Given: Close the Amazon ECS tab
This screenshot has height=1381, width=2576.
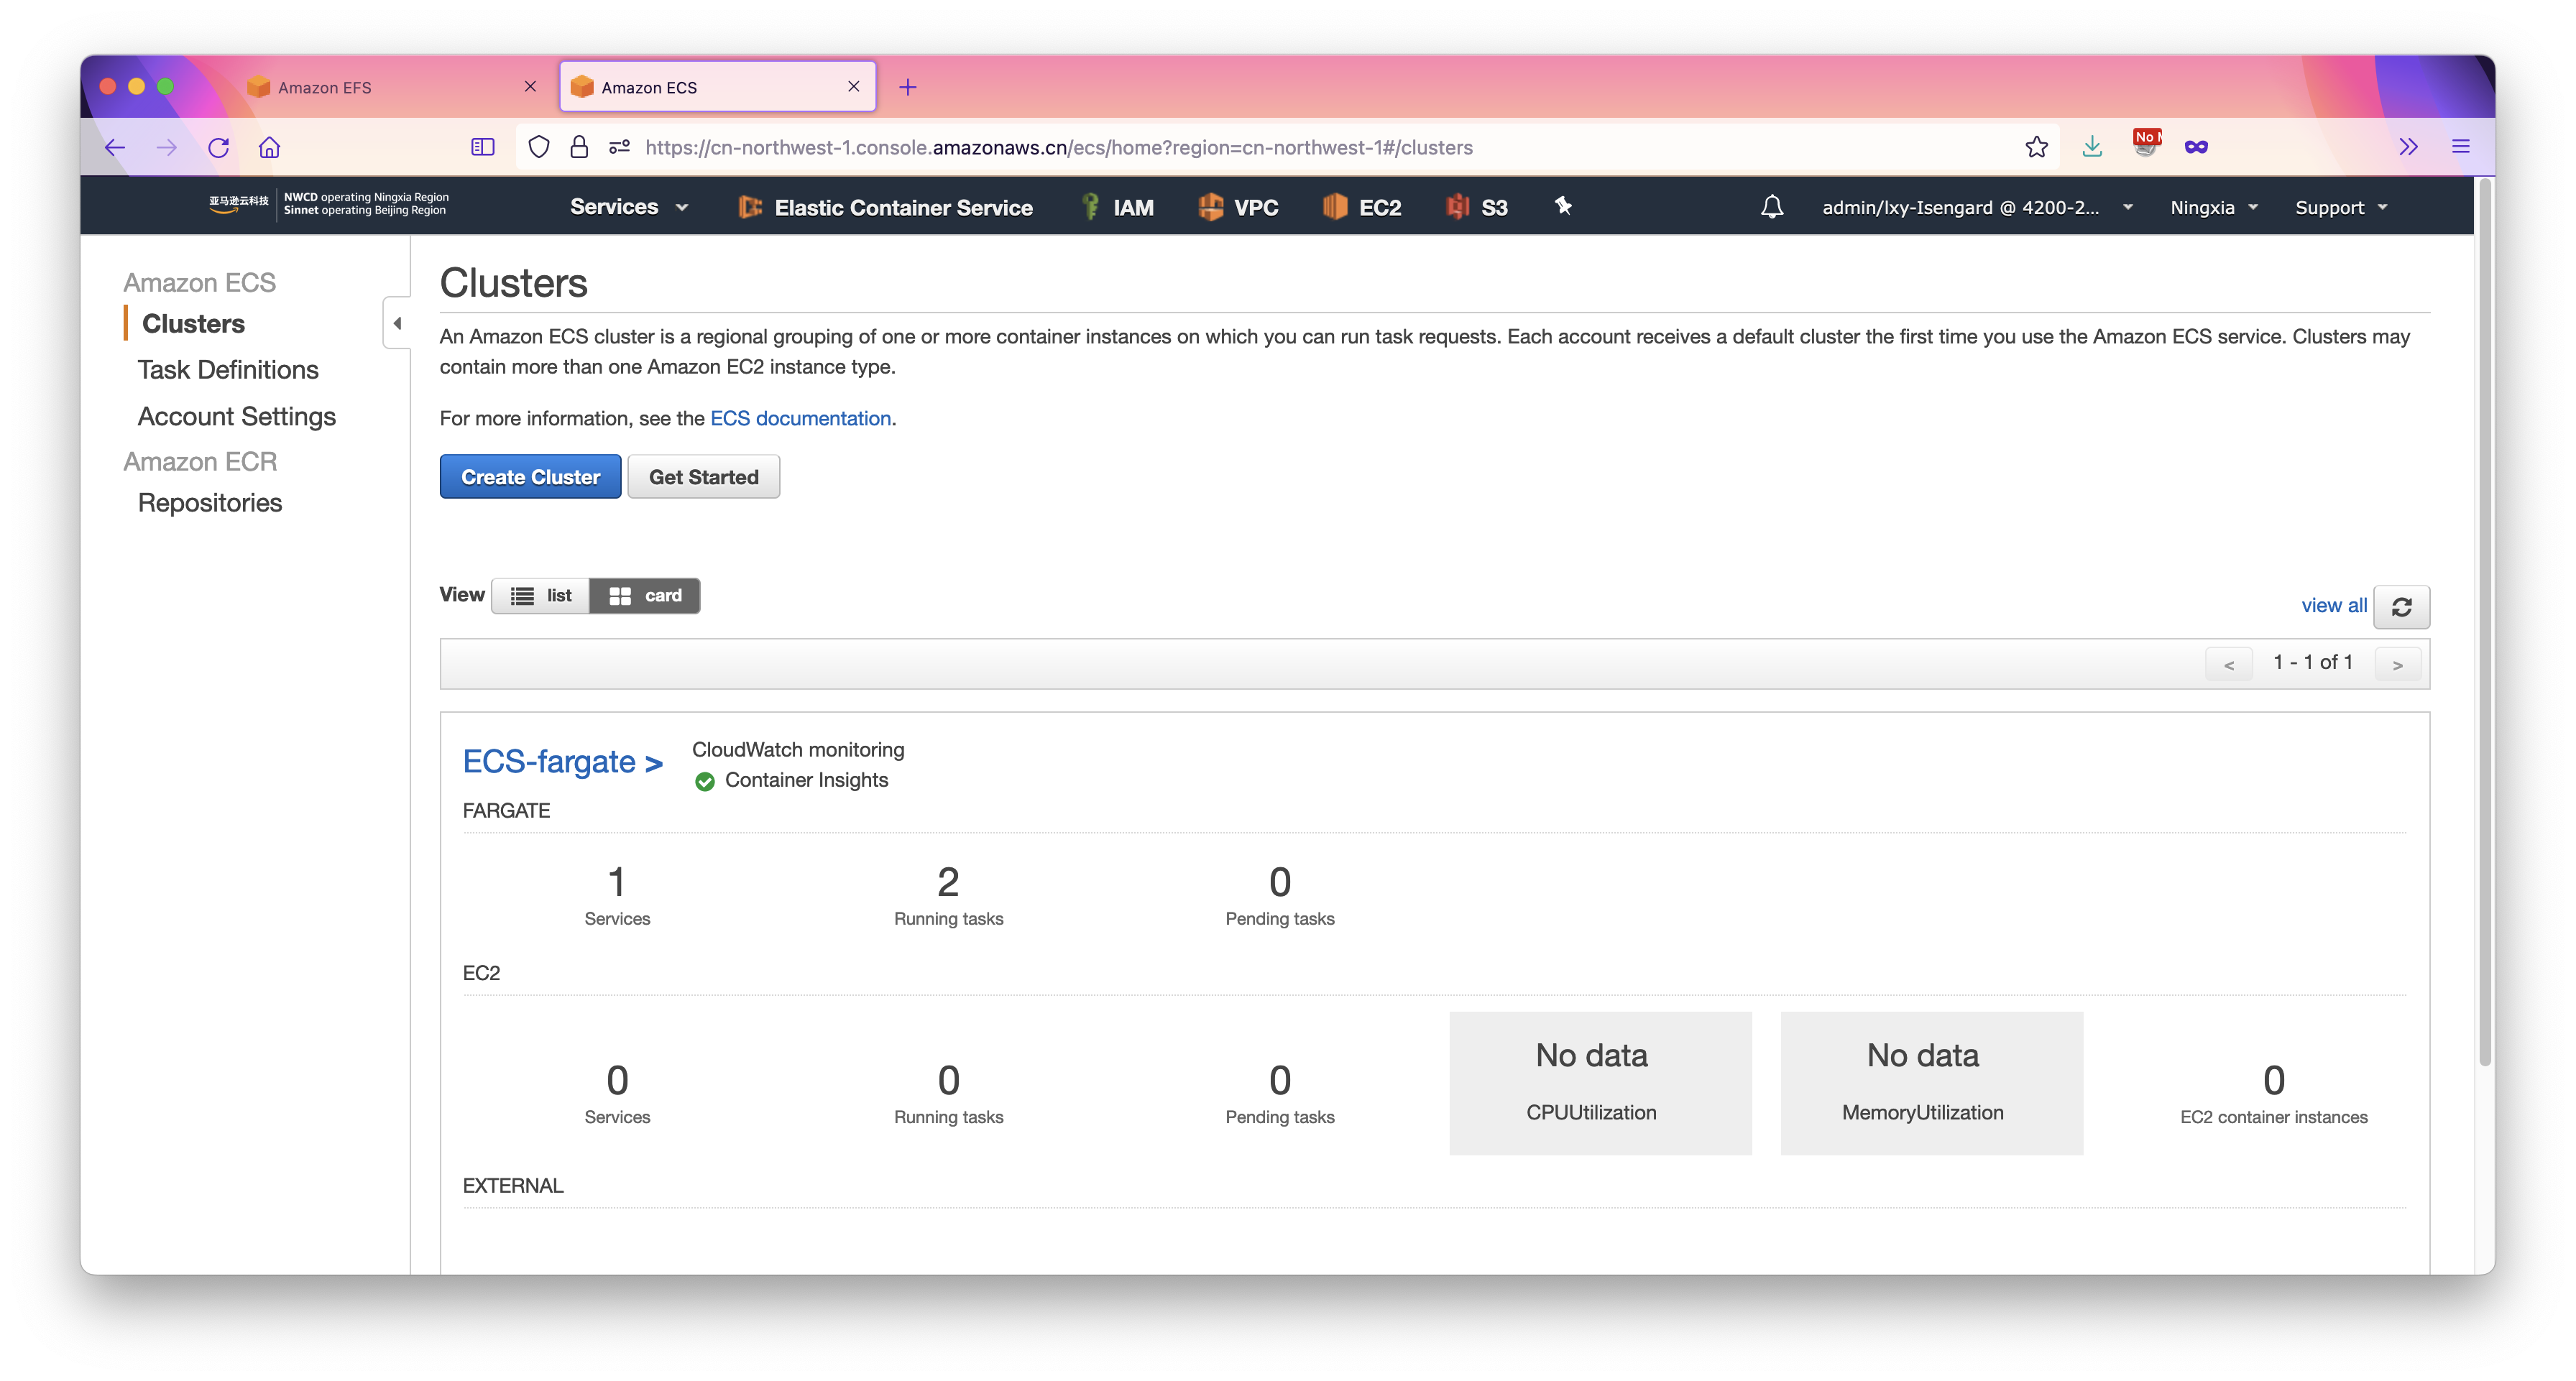Looking at the screenshot, I should [x=854, y=87].
